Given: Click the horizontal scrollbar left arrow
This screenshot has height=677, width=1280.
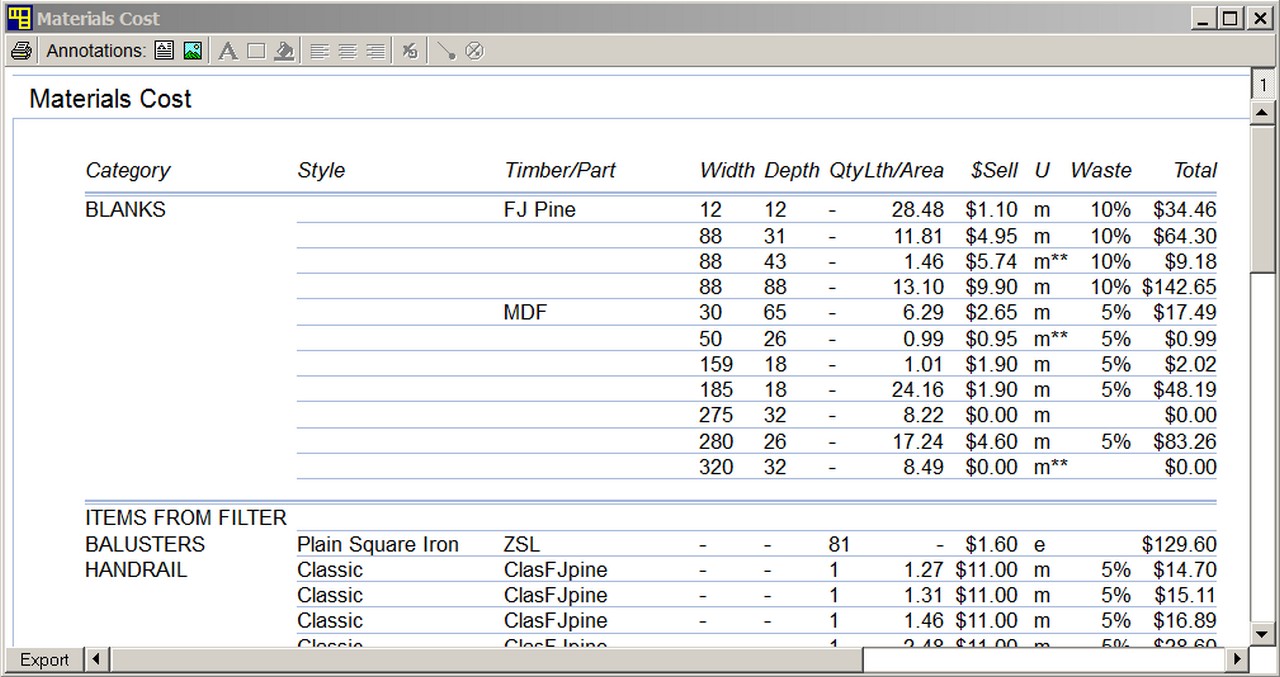Looking at the screenshot, I should tap(95, 660).
